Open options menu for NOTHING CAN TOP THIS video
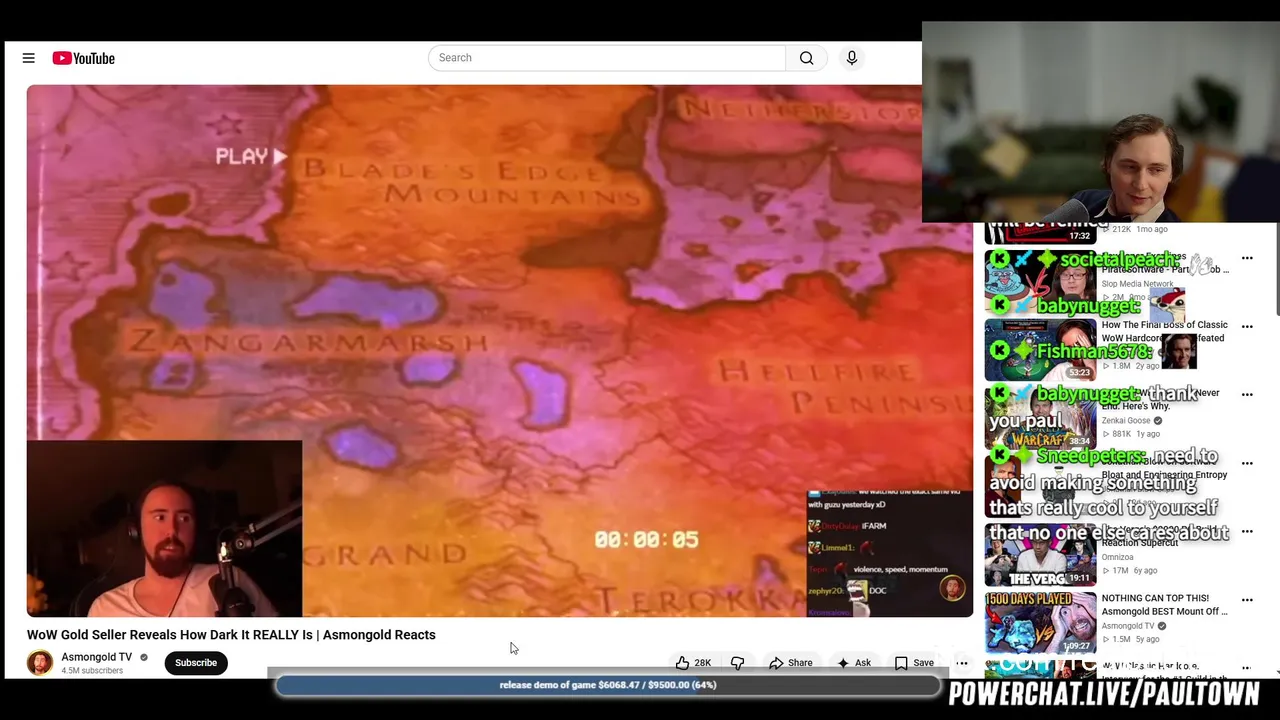 (1247, 600)
